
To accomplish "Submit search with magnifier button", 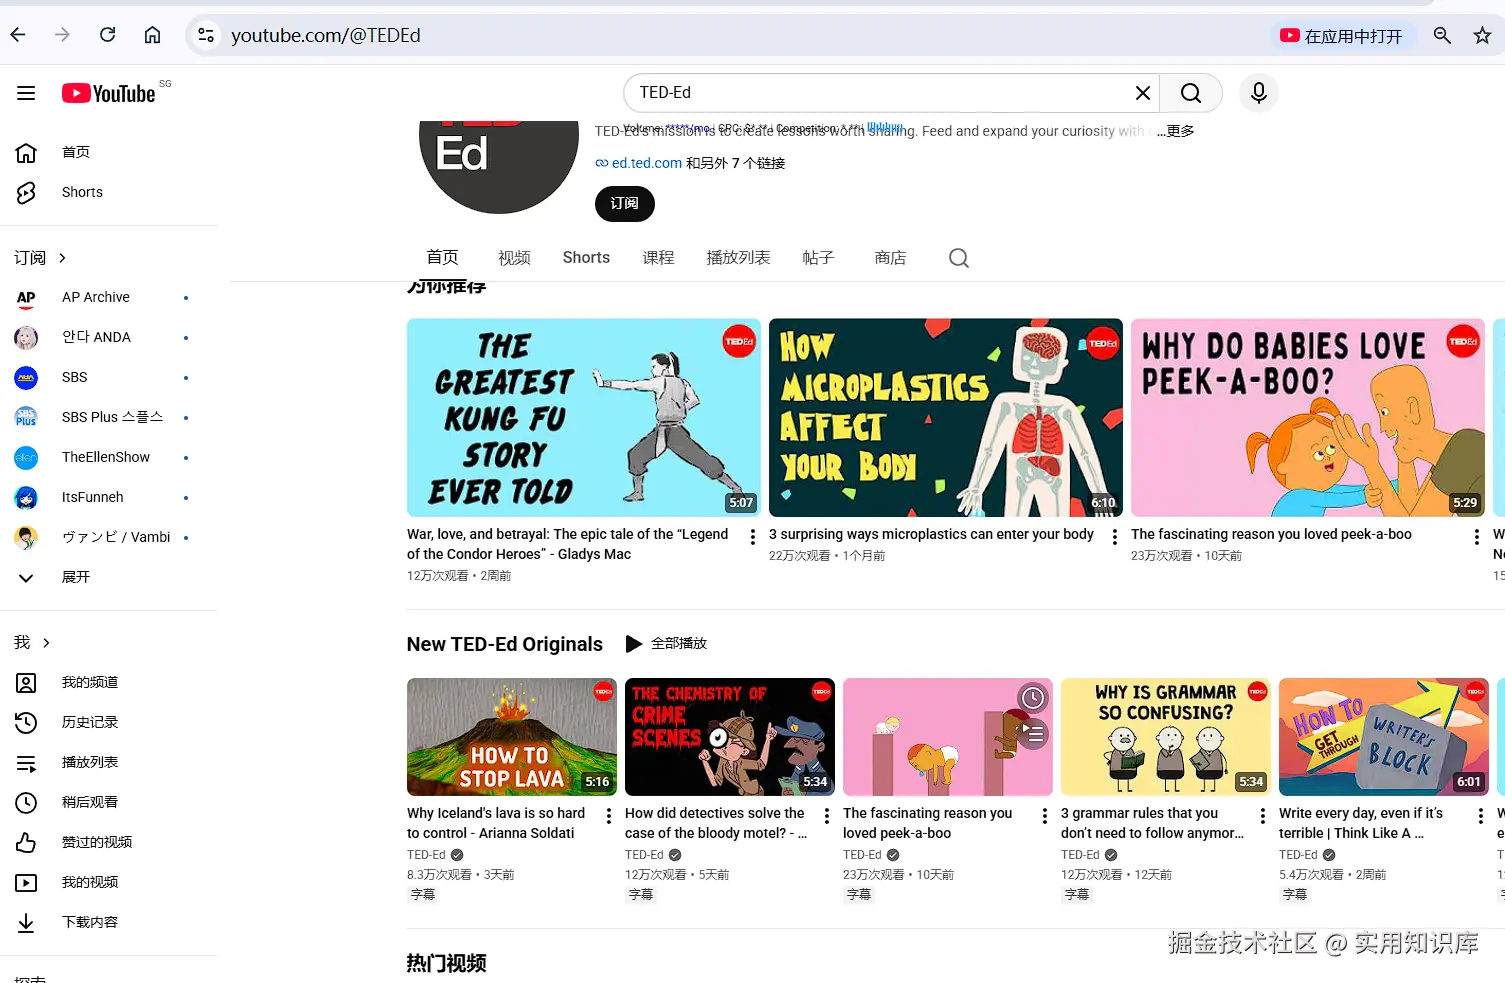I will tap(1191, 93).
